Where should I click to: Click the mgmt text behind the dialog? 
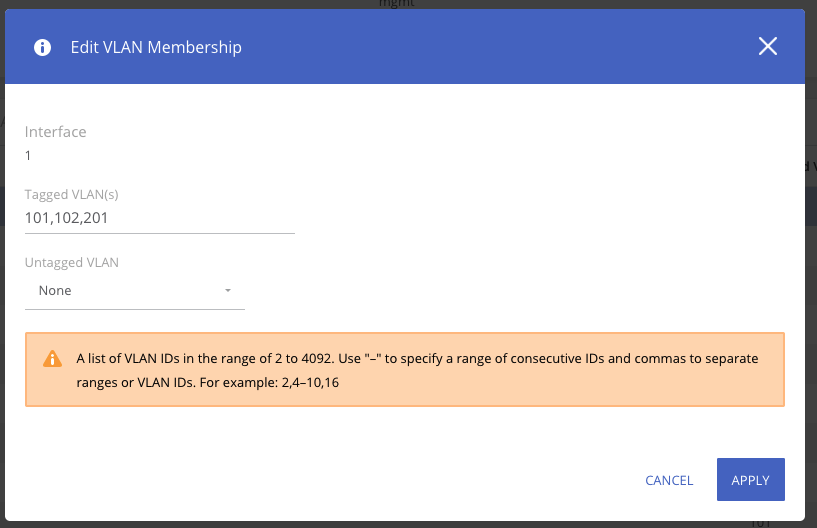coord(396,4)
